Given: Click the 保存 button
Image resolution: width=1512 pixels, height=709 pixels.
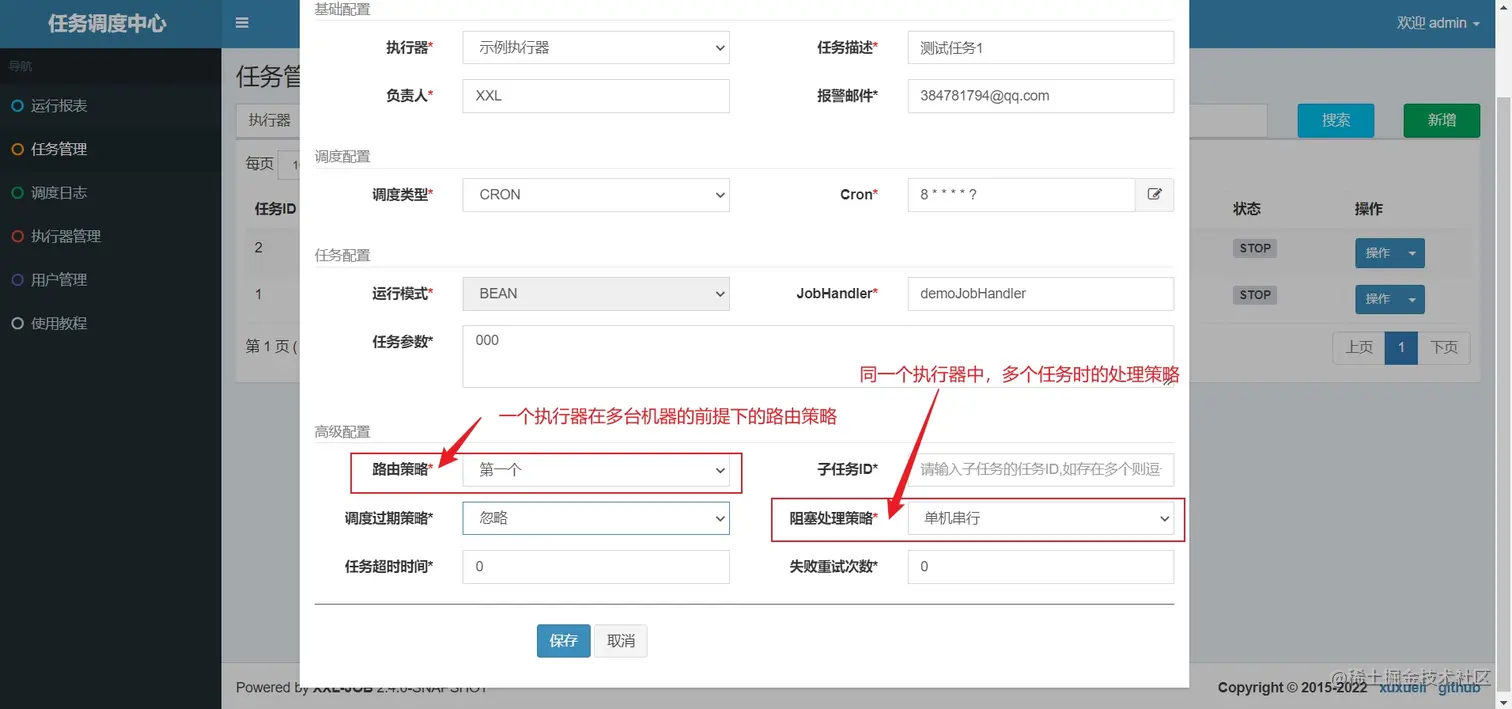Looking at the screenshot, I should (x=563, y=641).
